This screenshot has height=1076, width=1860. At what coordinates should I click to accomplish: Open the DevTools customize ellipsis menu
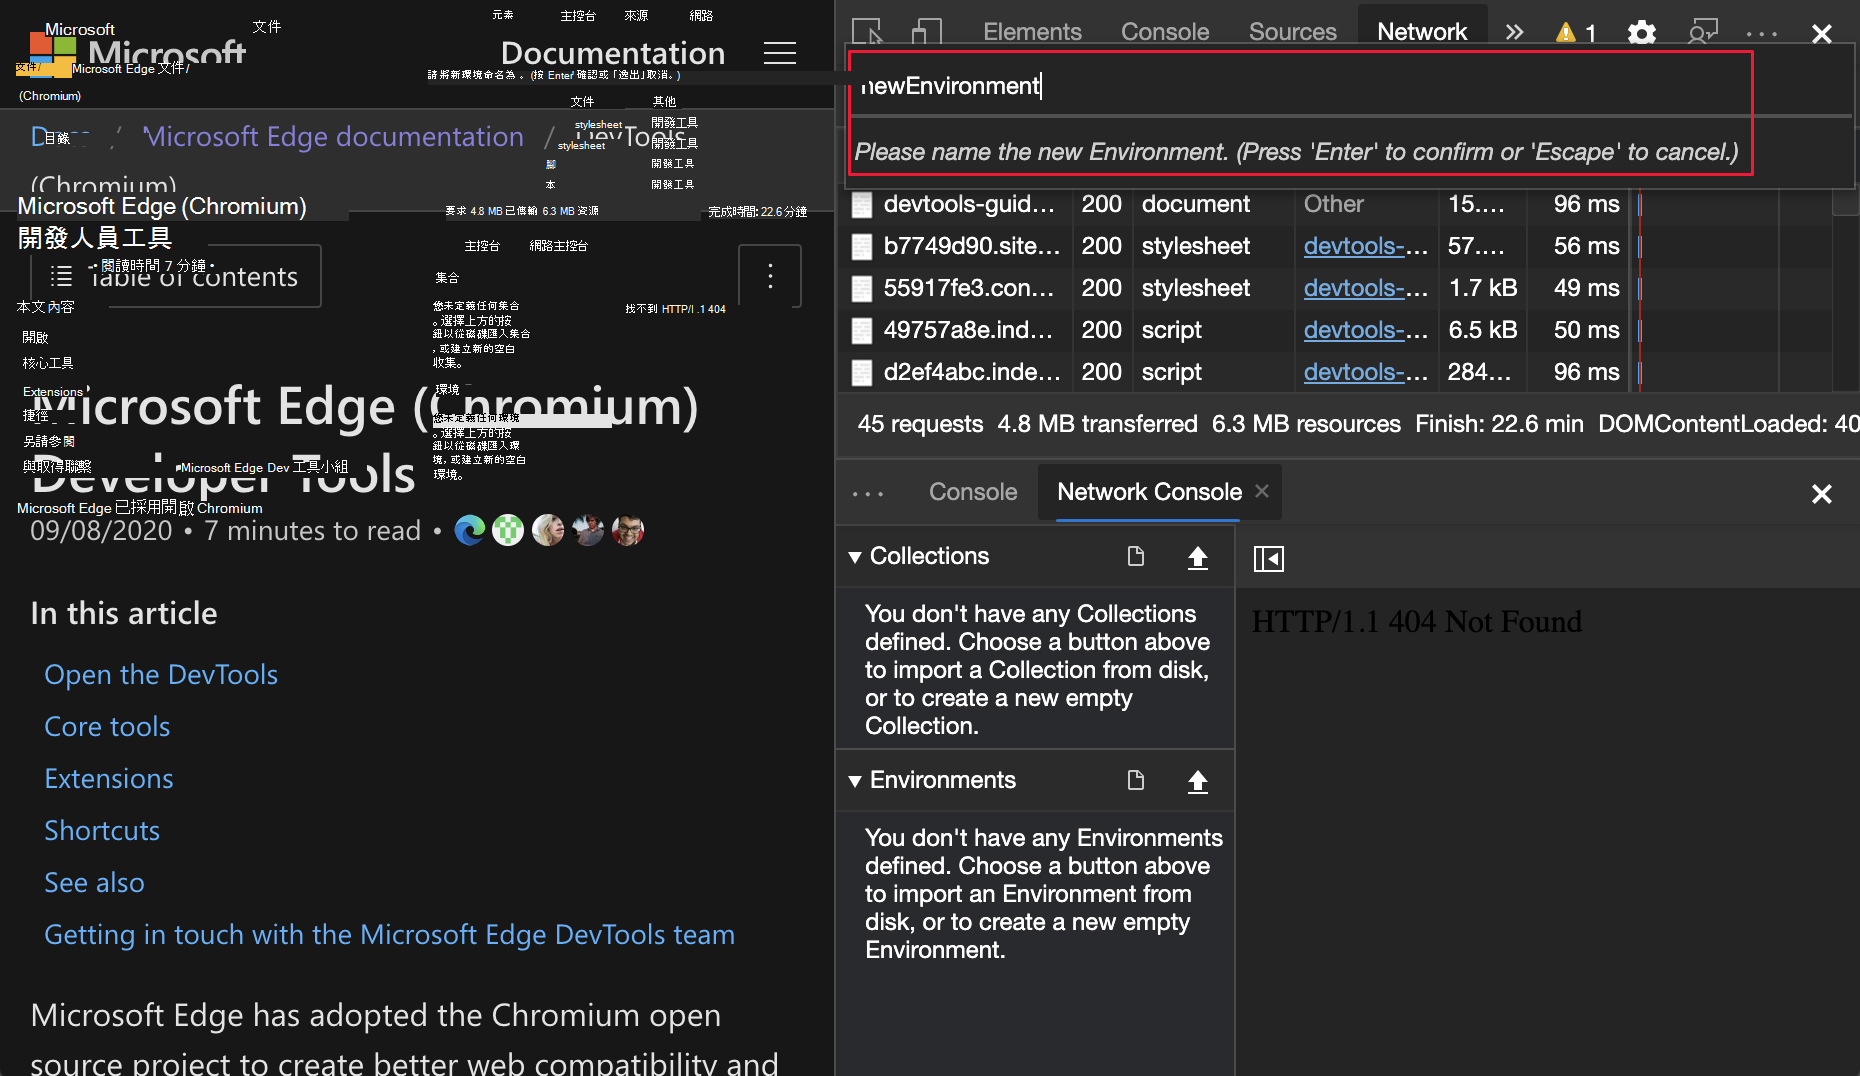tap(1762, 34)
